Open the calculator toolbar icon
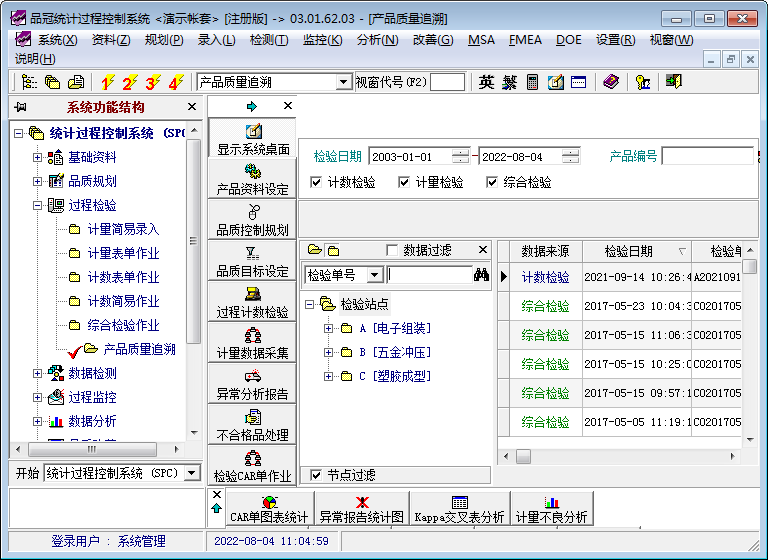Screen dimensions: 768x560 coord(532,82)
